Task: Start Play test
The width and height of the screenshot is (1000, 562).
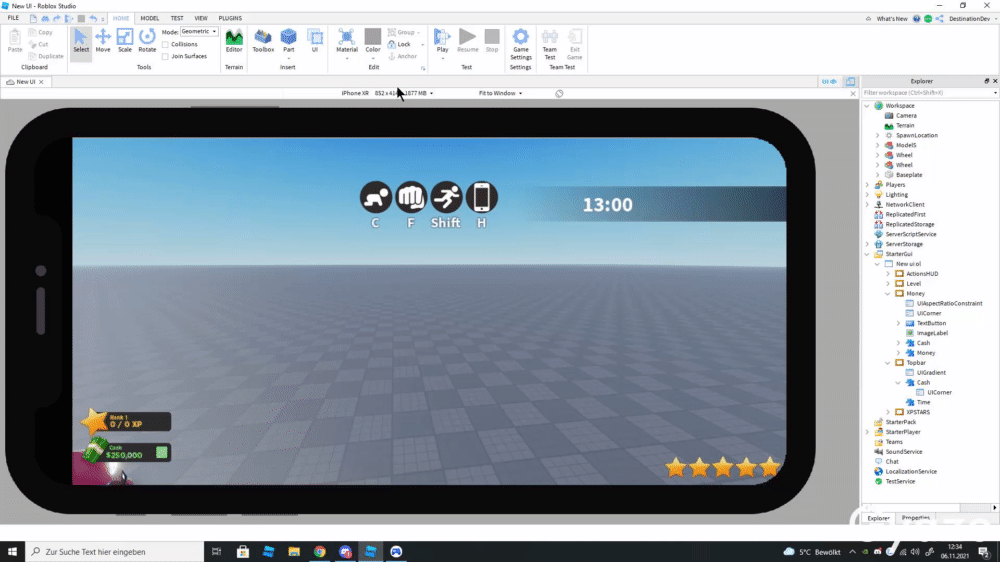Action: click(x=442, y=42)
